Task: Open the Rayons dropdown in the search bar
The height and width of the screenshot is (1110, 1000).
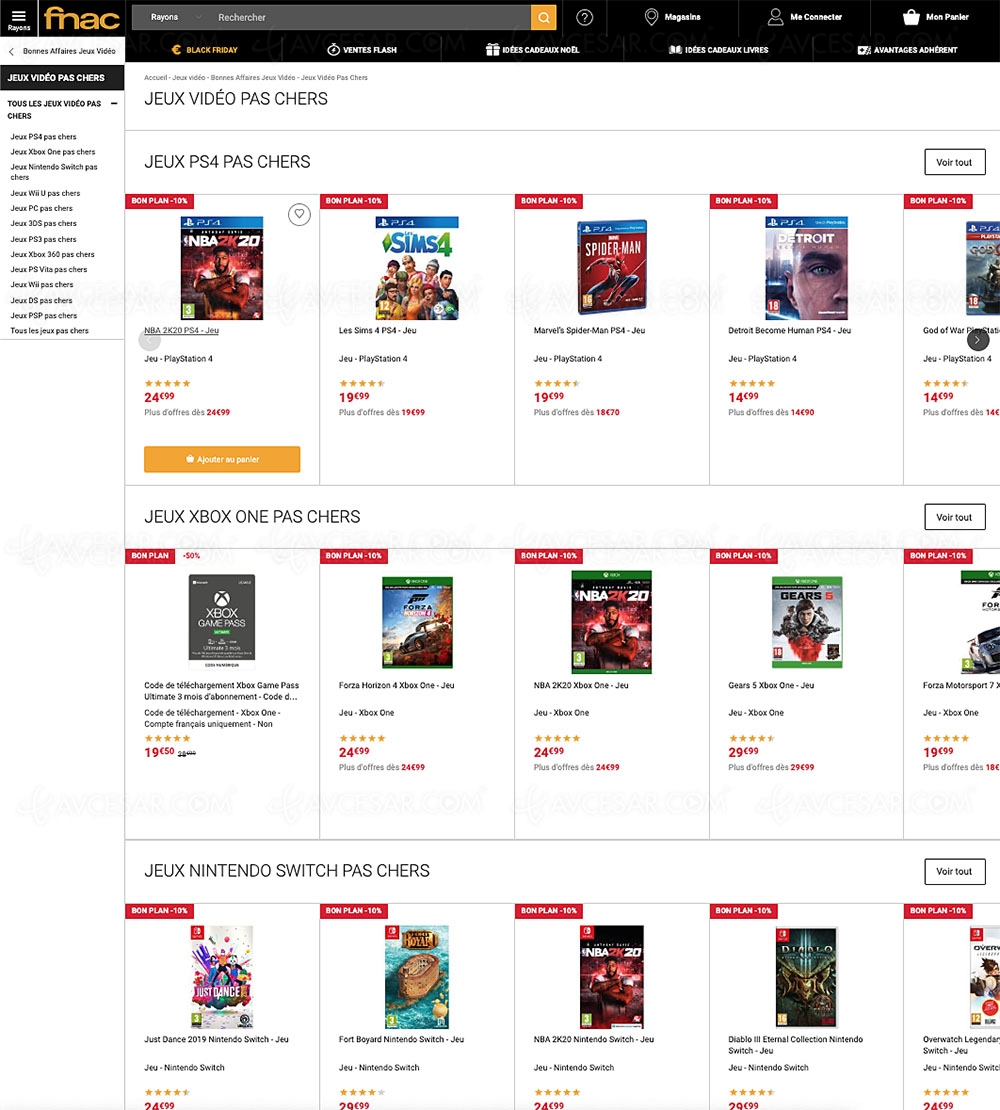Action: tap(172, 17)
